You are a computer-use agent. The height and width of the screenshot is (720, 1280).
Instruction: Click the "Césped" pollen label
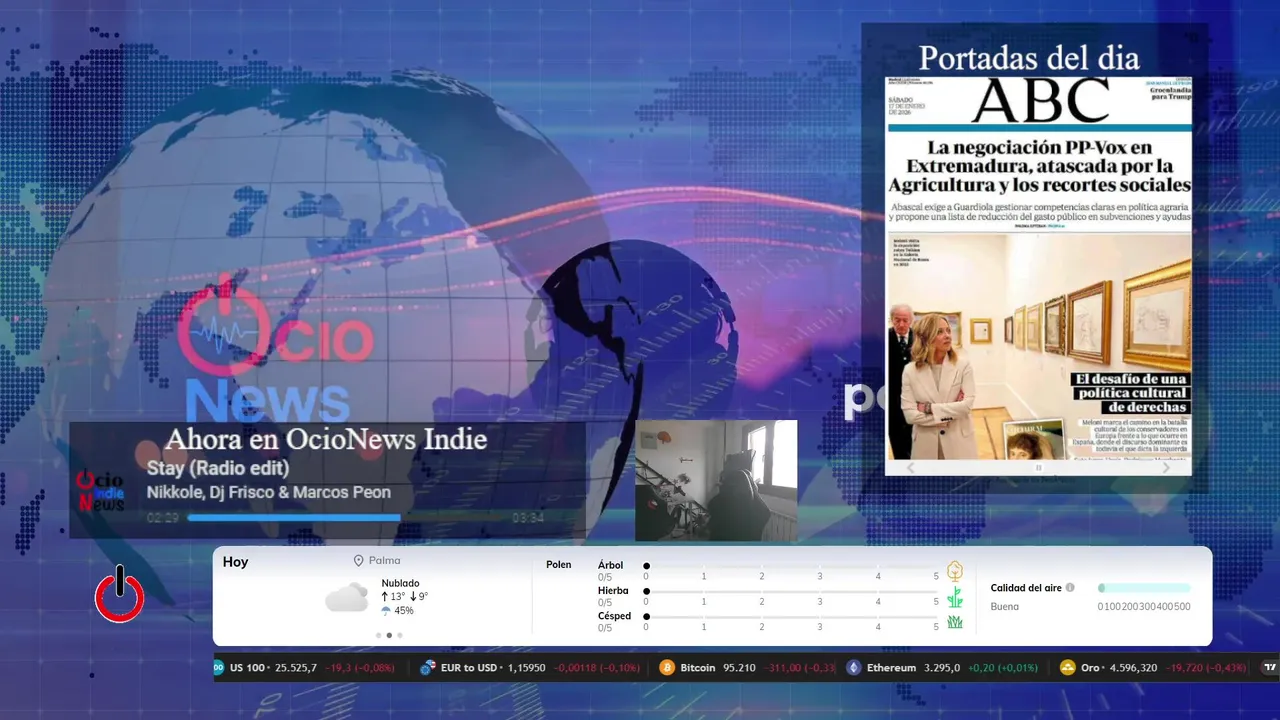click(x=614, y=616)
